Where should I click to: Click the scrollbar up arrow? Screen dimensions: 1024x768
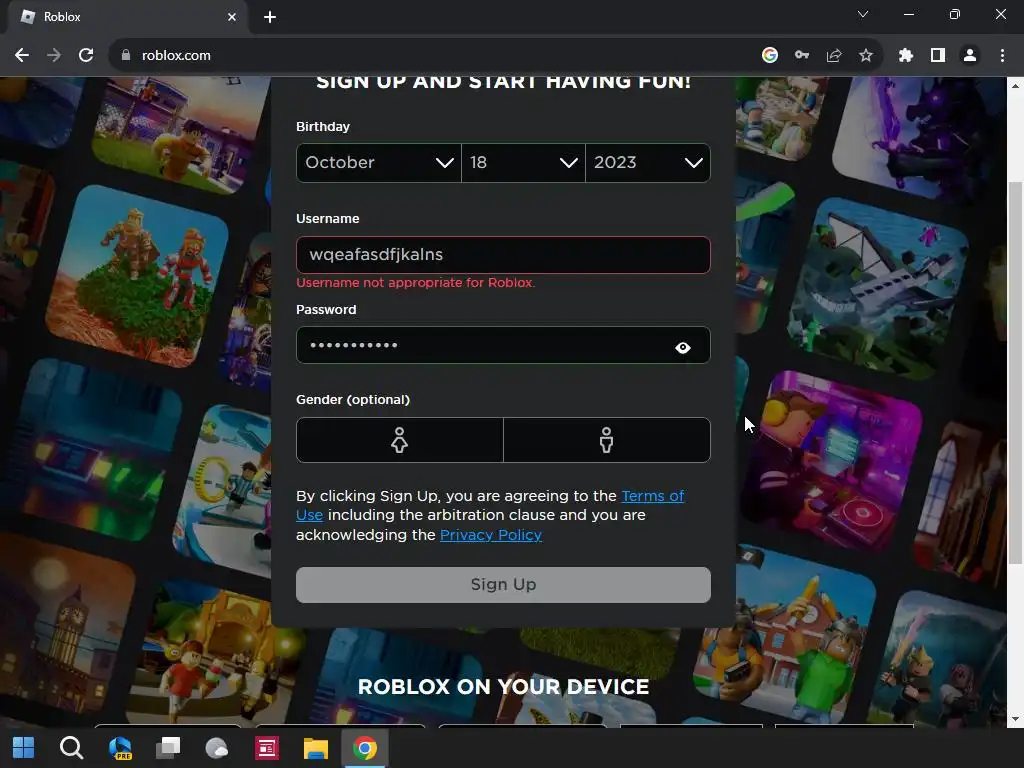coord(1016,86)
